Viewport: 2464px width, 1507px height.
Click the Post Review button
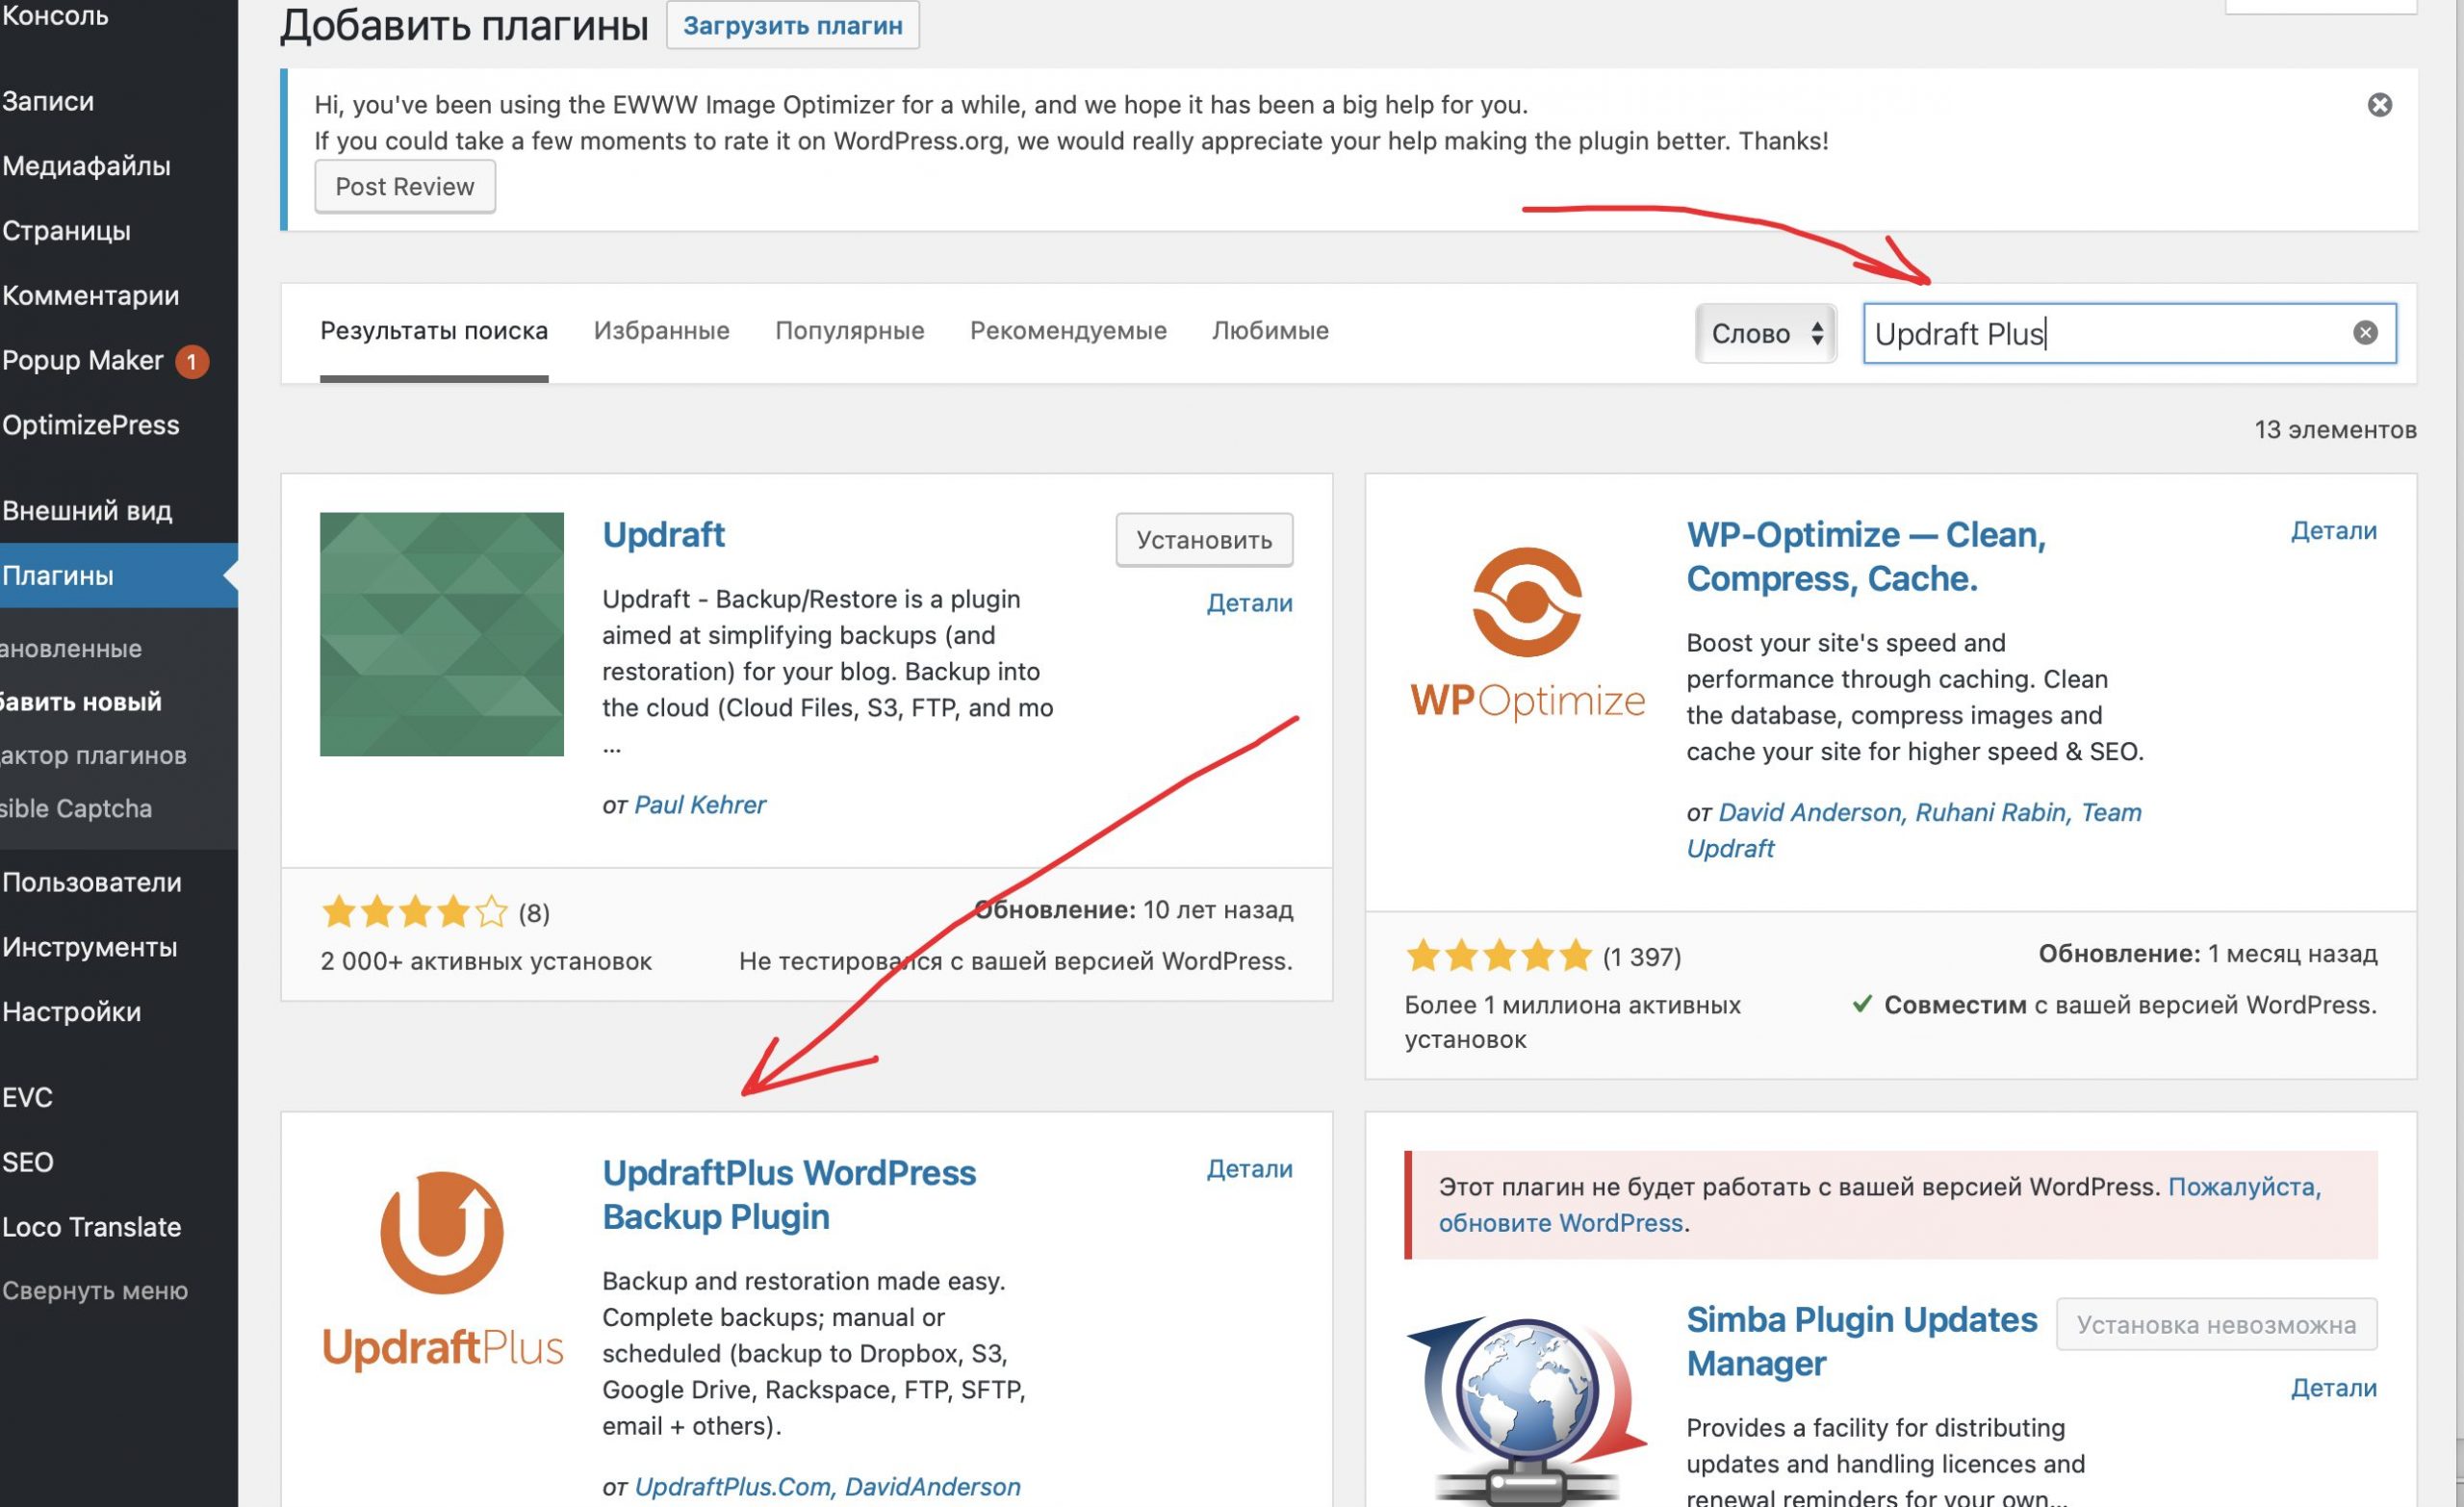point(404,187)
